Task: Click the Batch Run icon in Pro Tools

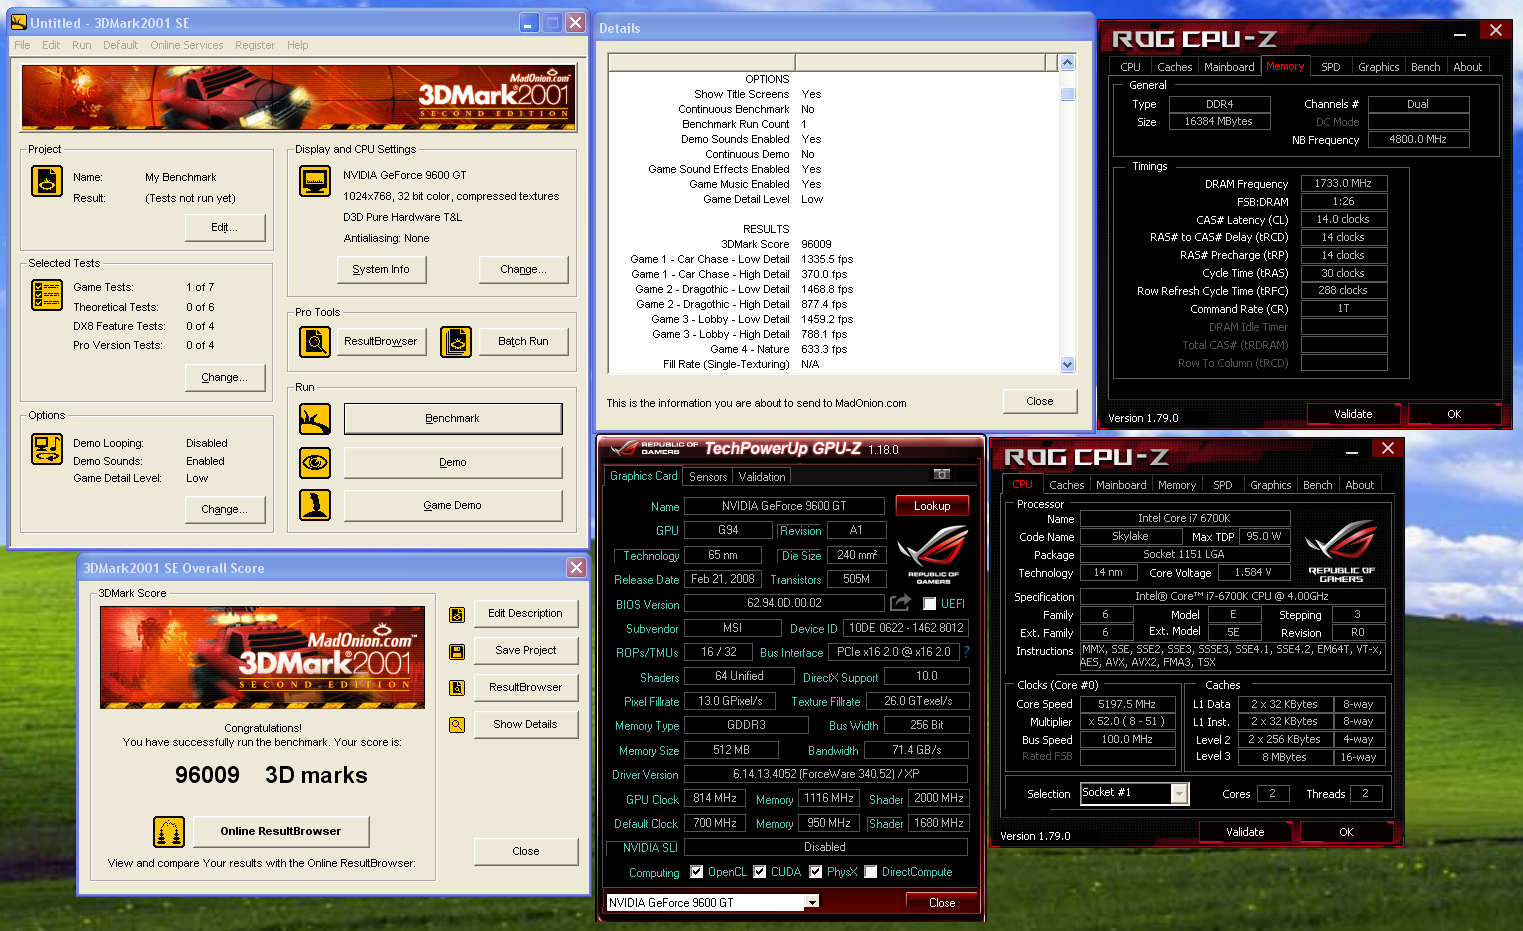Action: click(x=456, y=342)
